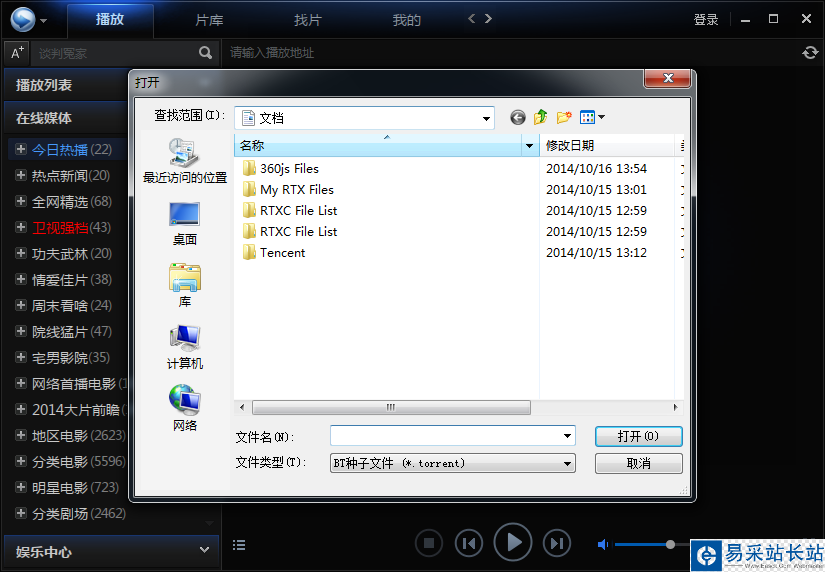Click the horizontal scrollbar in file list
Image resolution: width=825 pixels, height=572 pixels.
click(x=391, y=407)
